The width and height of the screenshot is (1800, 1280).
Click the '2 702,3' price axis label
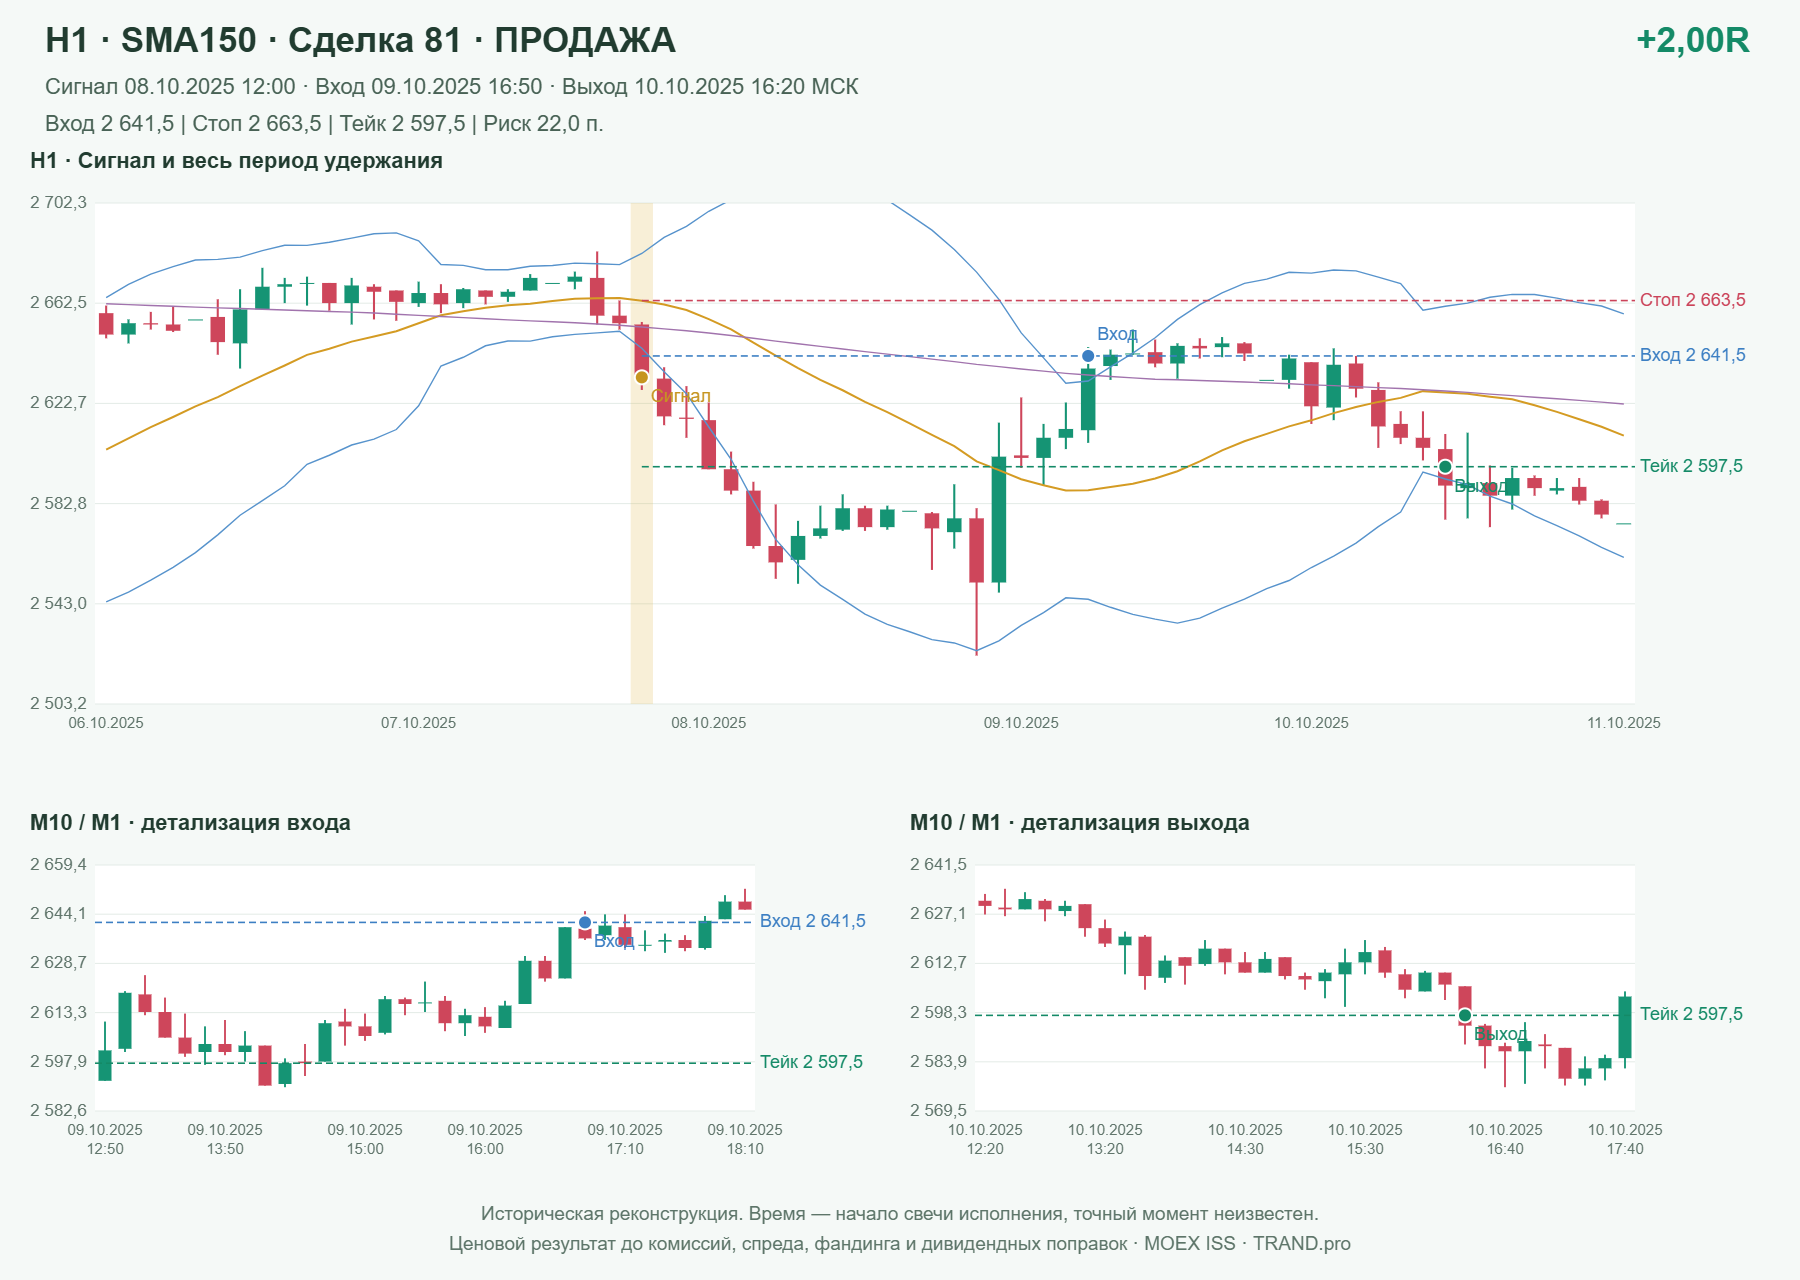[59, 203]
